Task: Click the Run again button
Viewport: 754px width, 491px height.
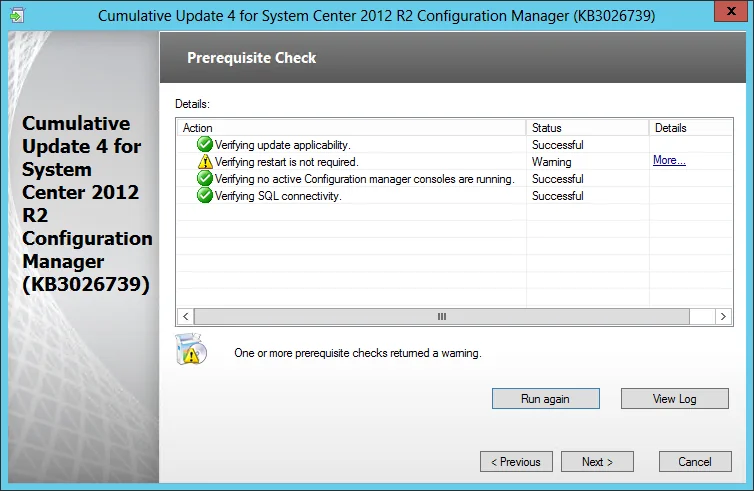Action: coord(545,399)
